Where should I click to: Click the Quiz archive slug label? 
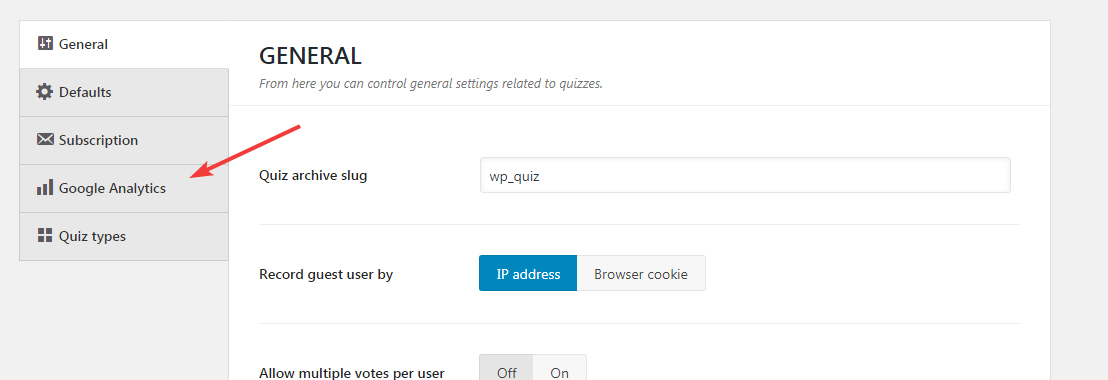(313, 175)
